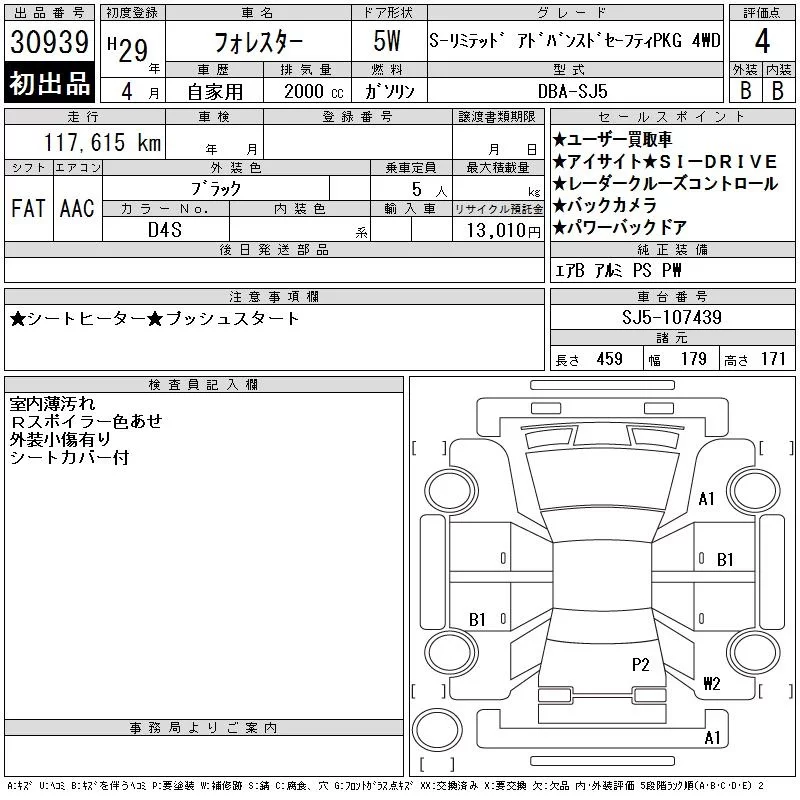Select the W2 repair mark on diagram

click(712, 684)
